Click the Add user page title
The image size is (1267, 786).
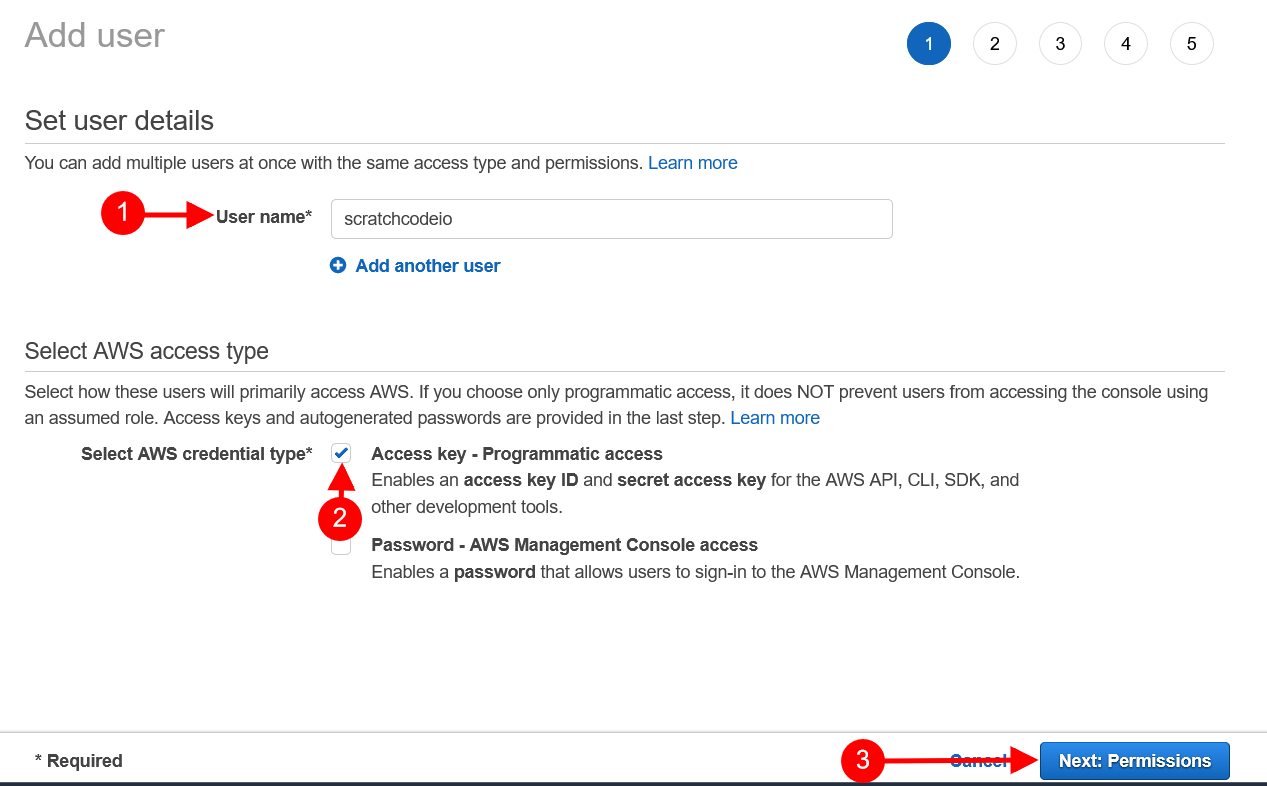pos(94,35)
